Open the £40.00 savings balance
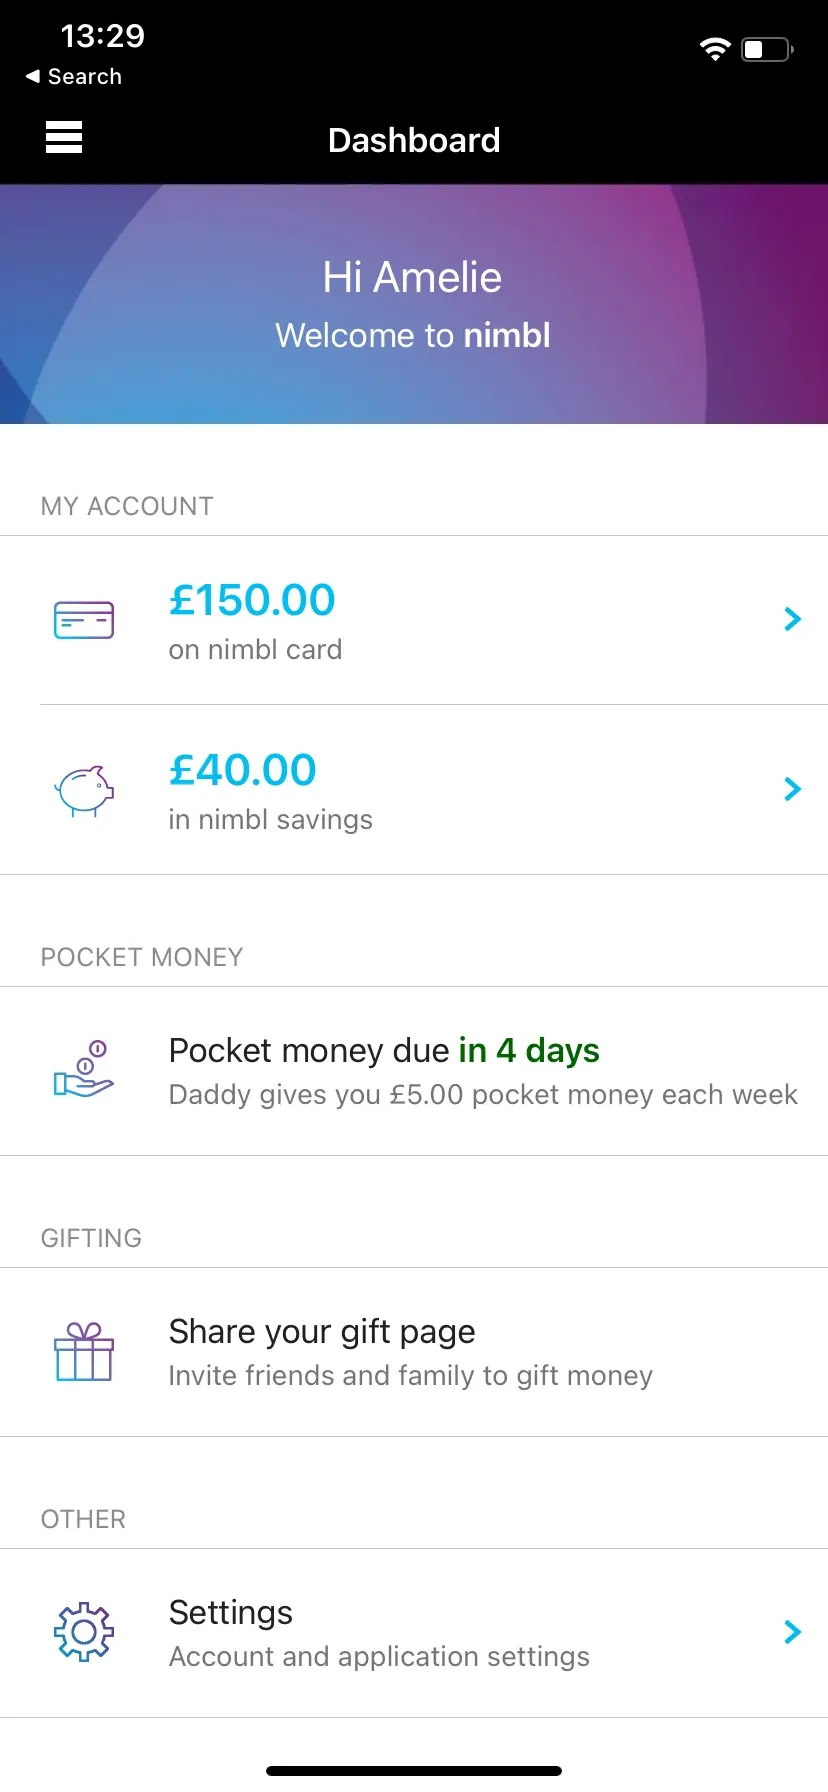The height and width of the screenshot is (1792, 828). coord(243,771)
